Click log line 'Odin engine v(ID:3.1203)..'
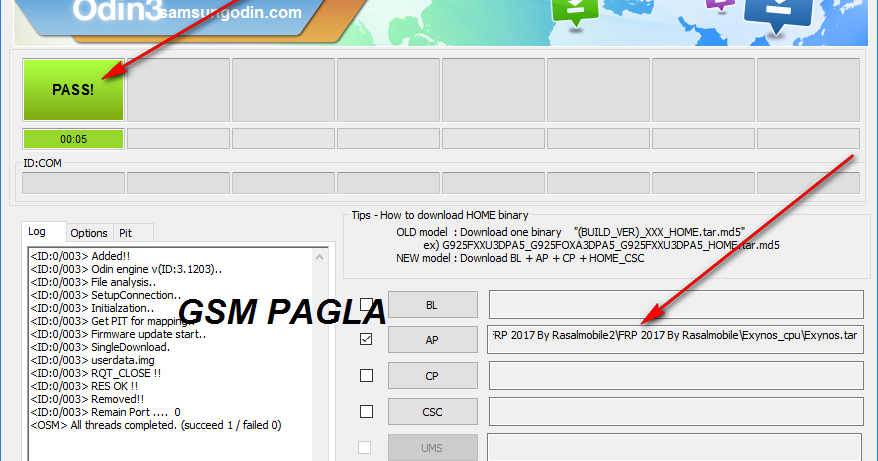878x461 pixels. [x=126, y=269]
